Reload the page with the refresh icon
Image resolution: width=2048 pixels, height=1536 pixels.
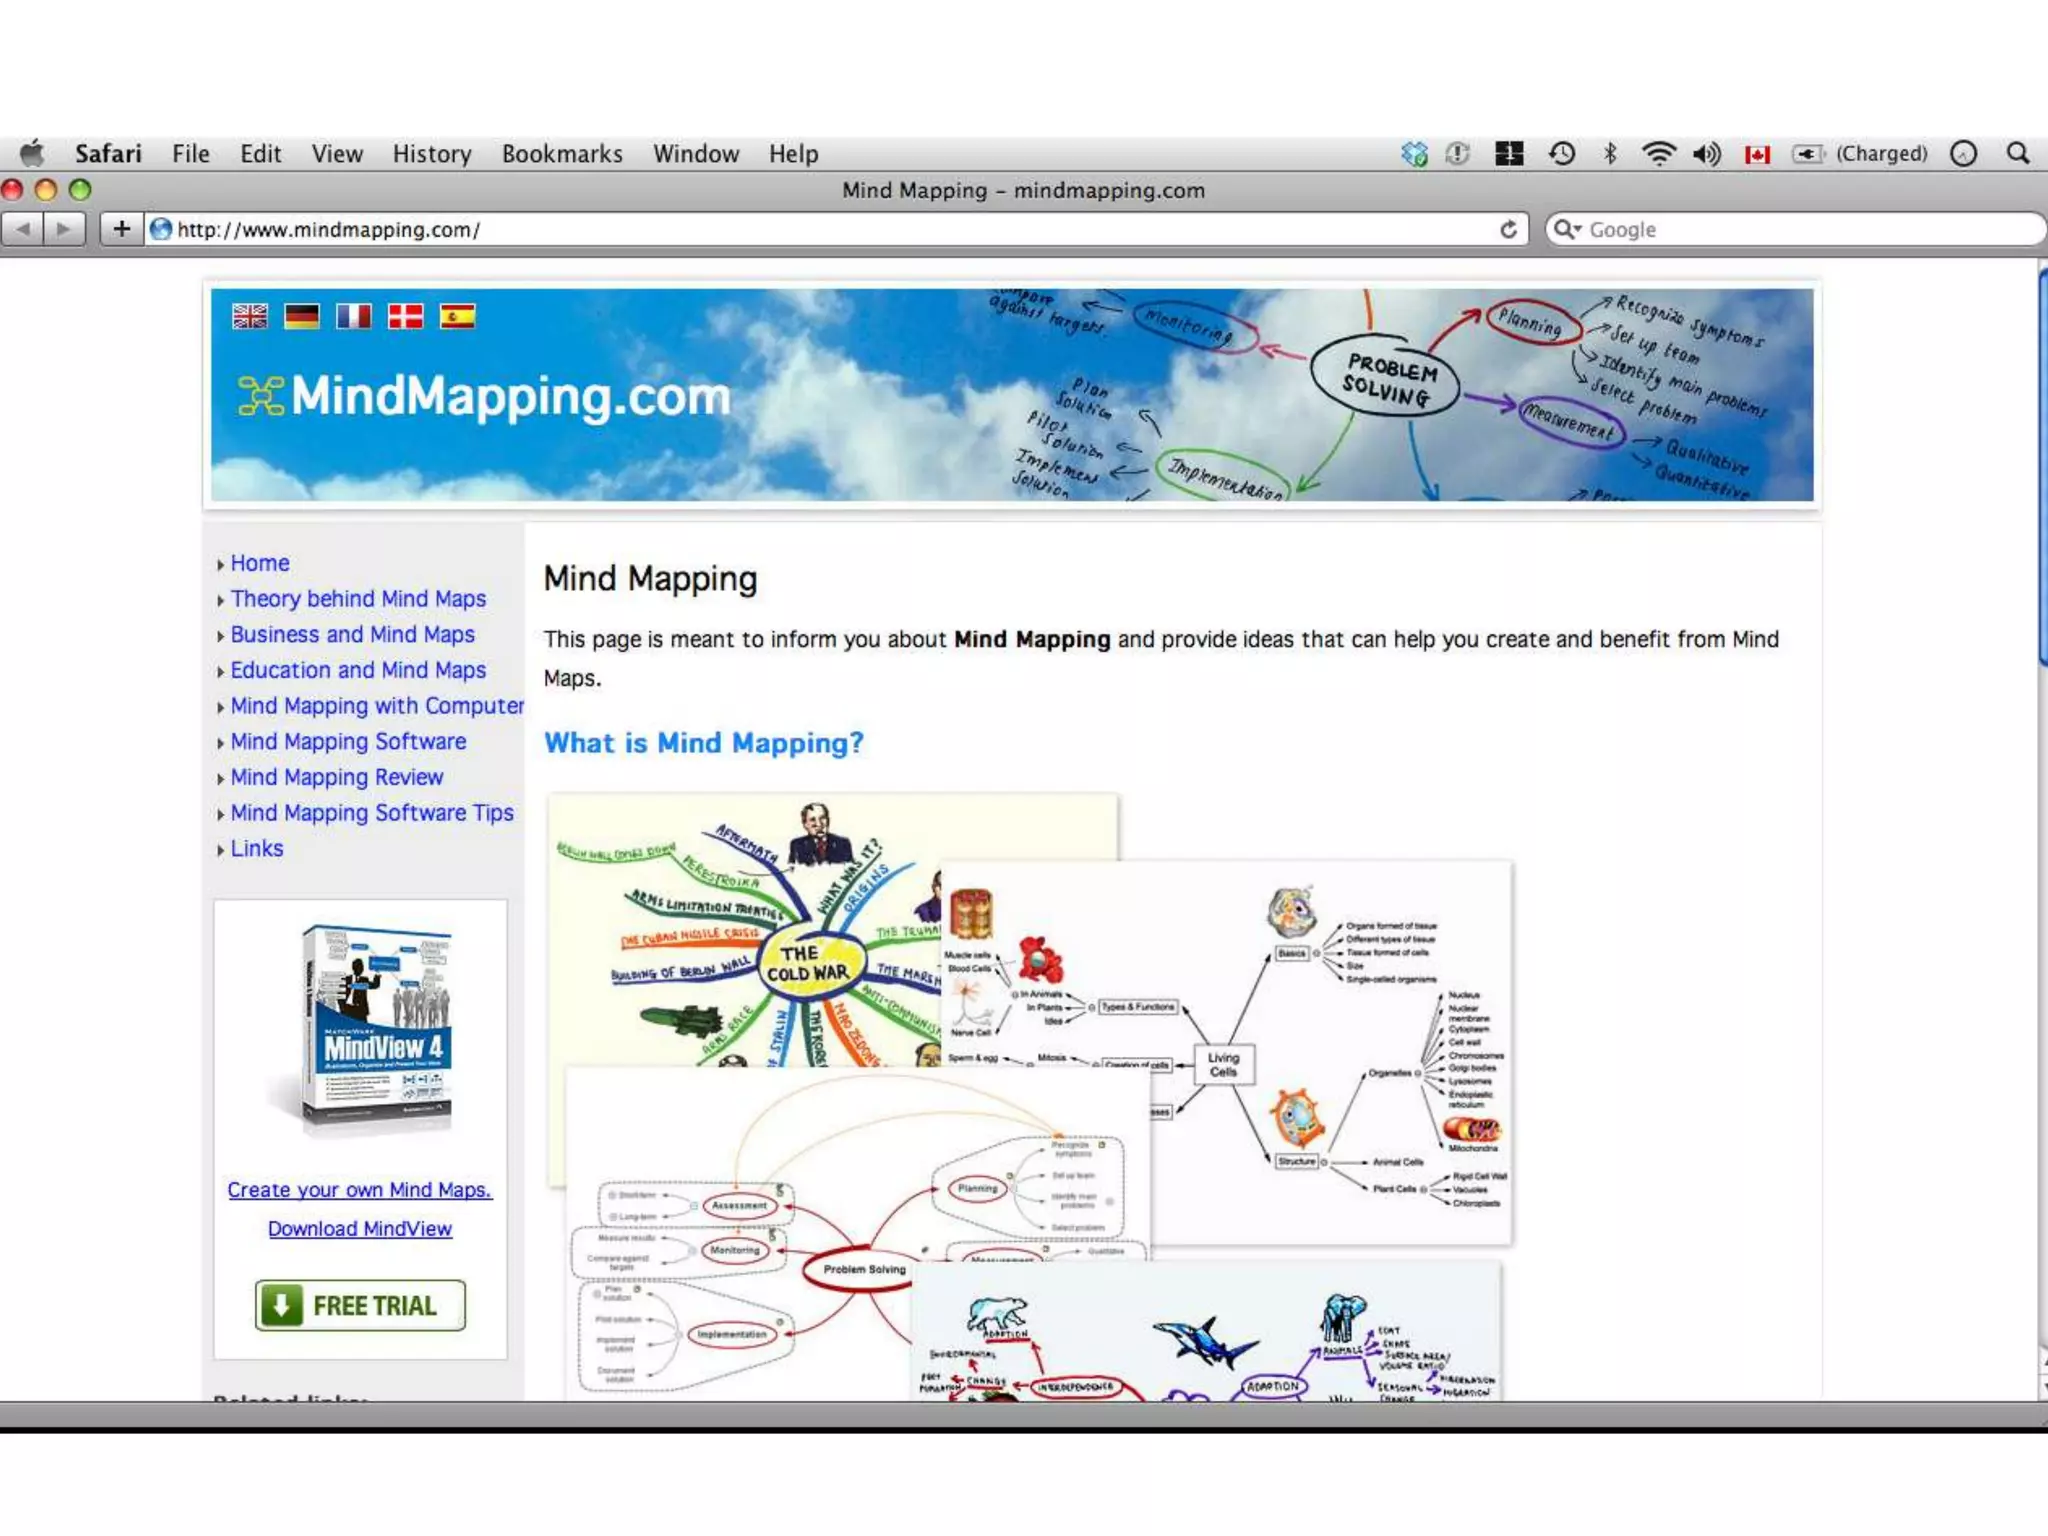click(x=1508, y=230)
